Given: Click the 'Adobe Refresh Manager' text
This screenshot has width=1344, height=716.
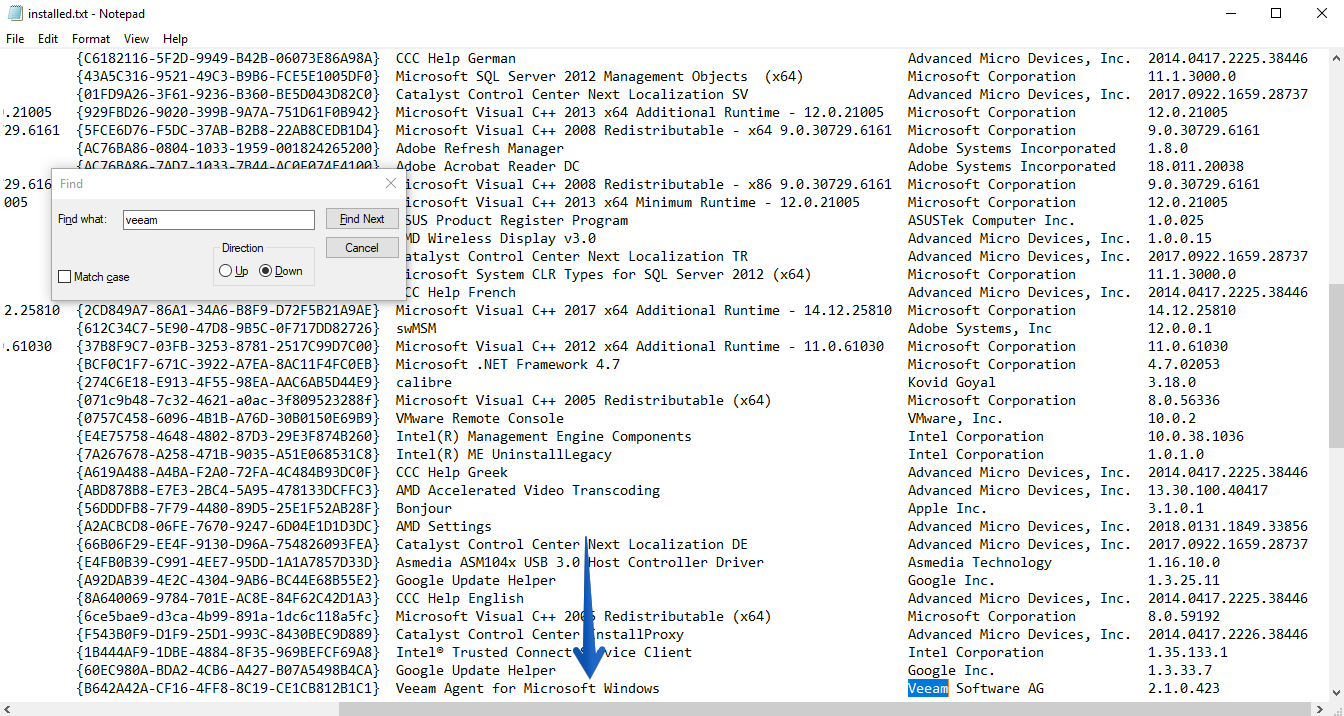Looking at the screenshot, I should [480, 148].
